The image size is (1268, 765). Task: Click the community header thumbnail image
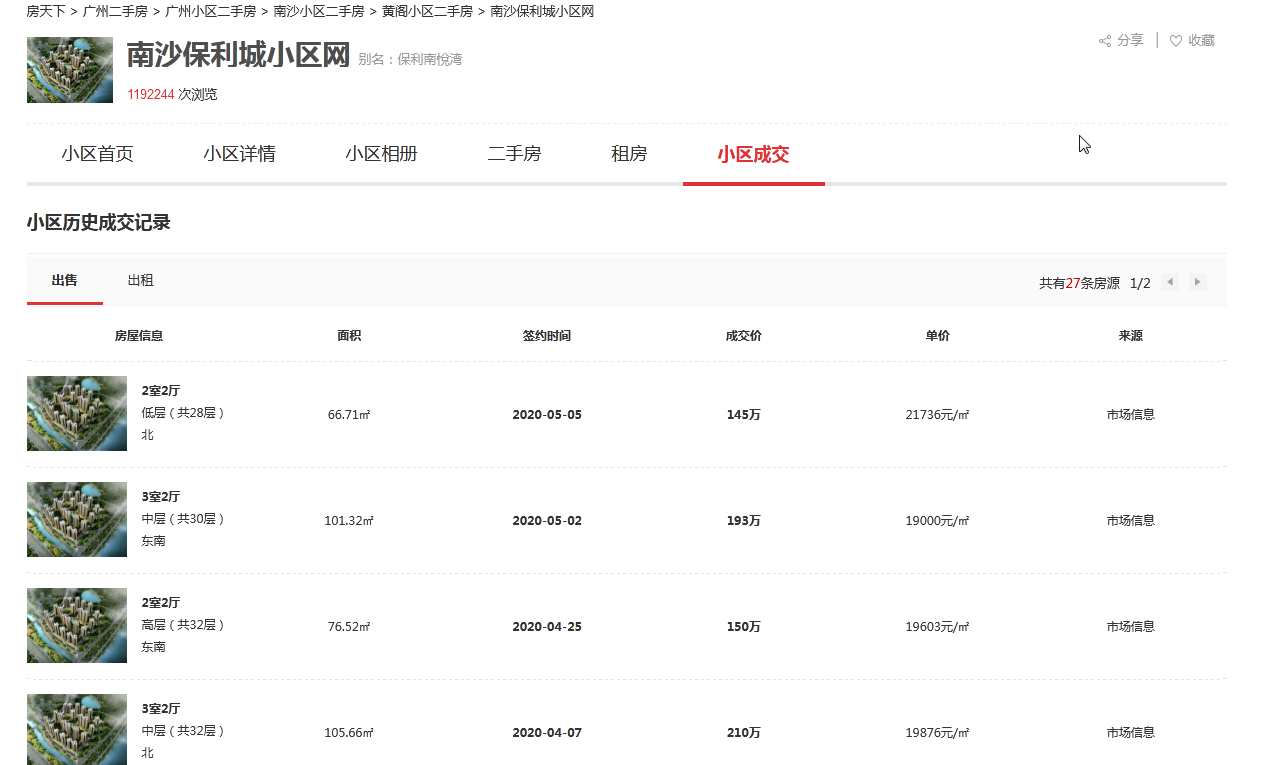click(70, 70)
